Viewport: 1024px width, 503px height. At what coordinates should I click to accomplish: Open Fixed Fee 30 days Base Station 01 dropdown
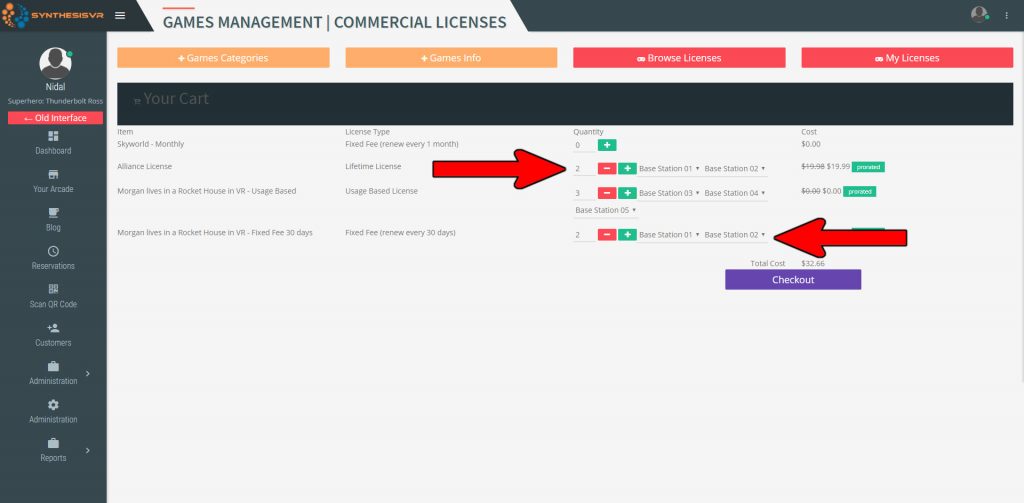point(669,235)
